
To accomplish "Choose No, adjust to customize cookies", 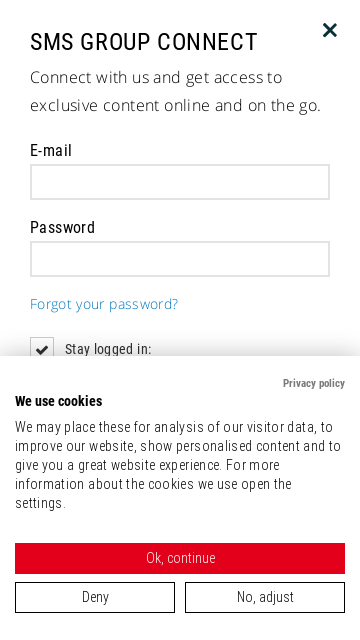I will (265, 597).
